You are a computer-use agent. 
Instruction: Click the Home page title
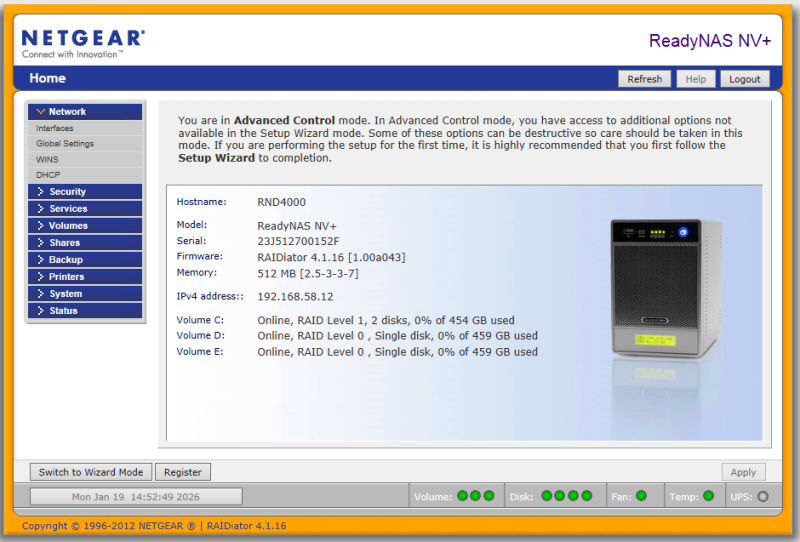47,78
